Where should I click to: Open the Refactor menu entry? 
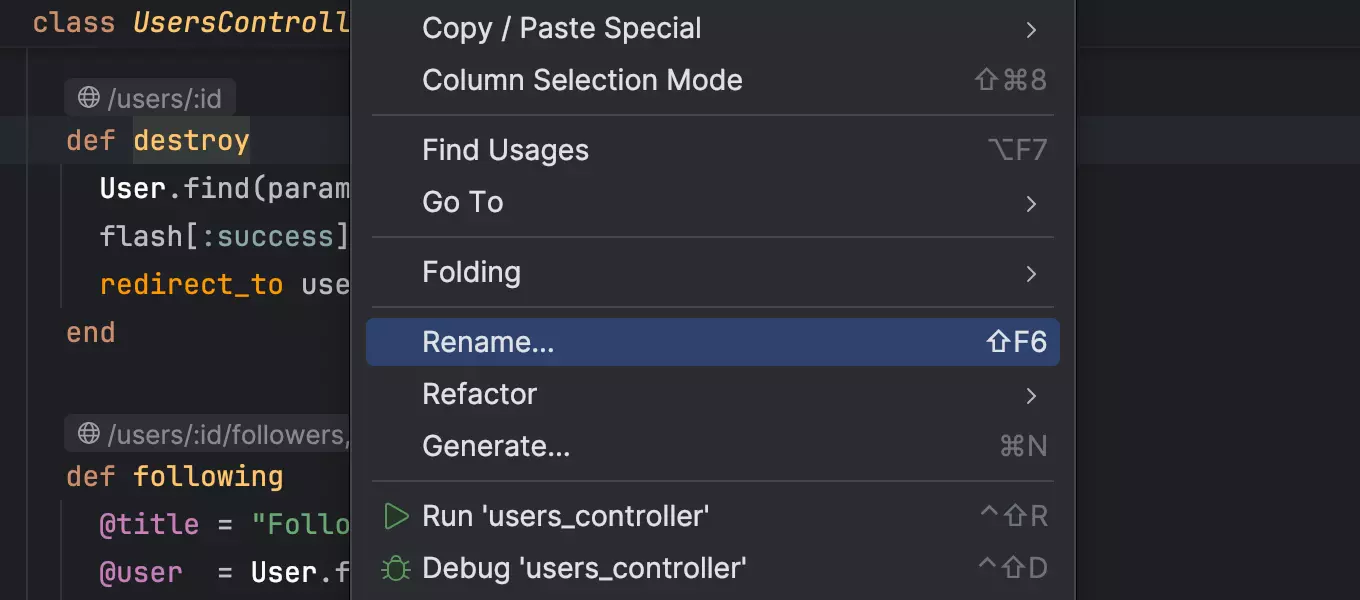[480, 394]
